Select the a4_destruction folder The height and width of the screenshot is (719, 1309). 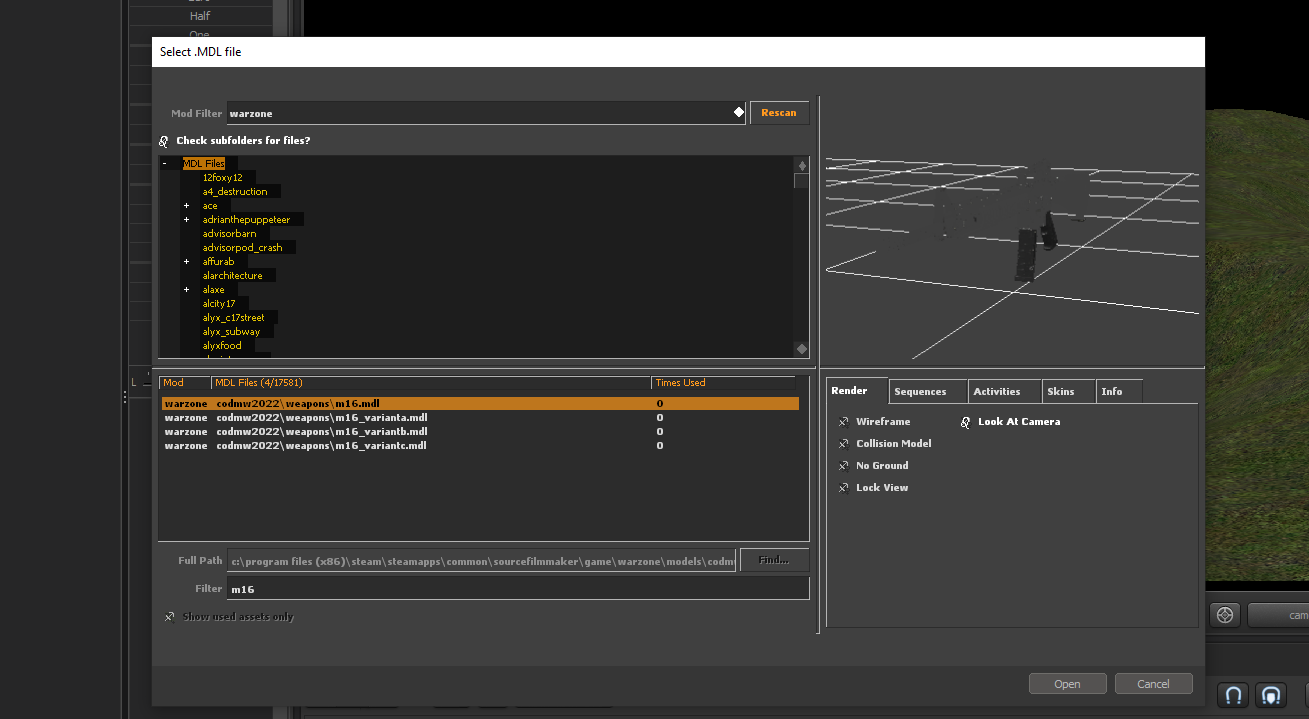point(235,191)
